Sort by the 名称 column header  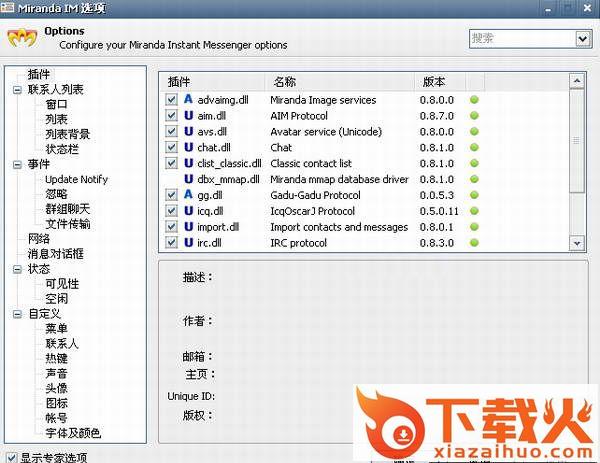339,82
